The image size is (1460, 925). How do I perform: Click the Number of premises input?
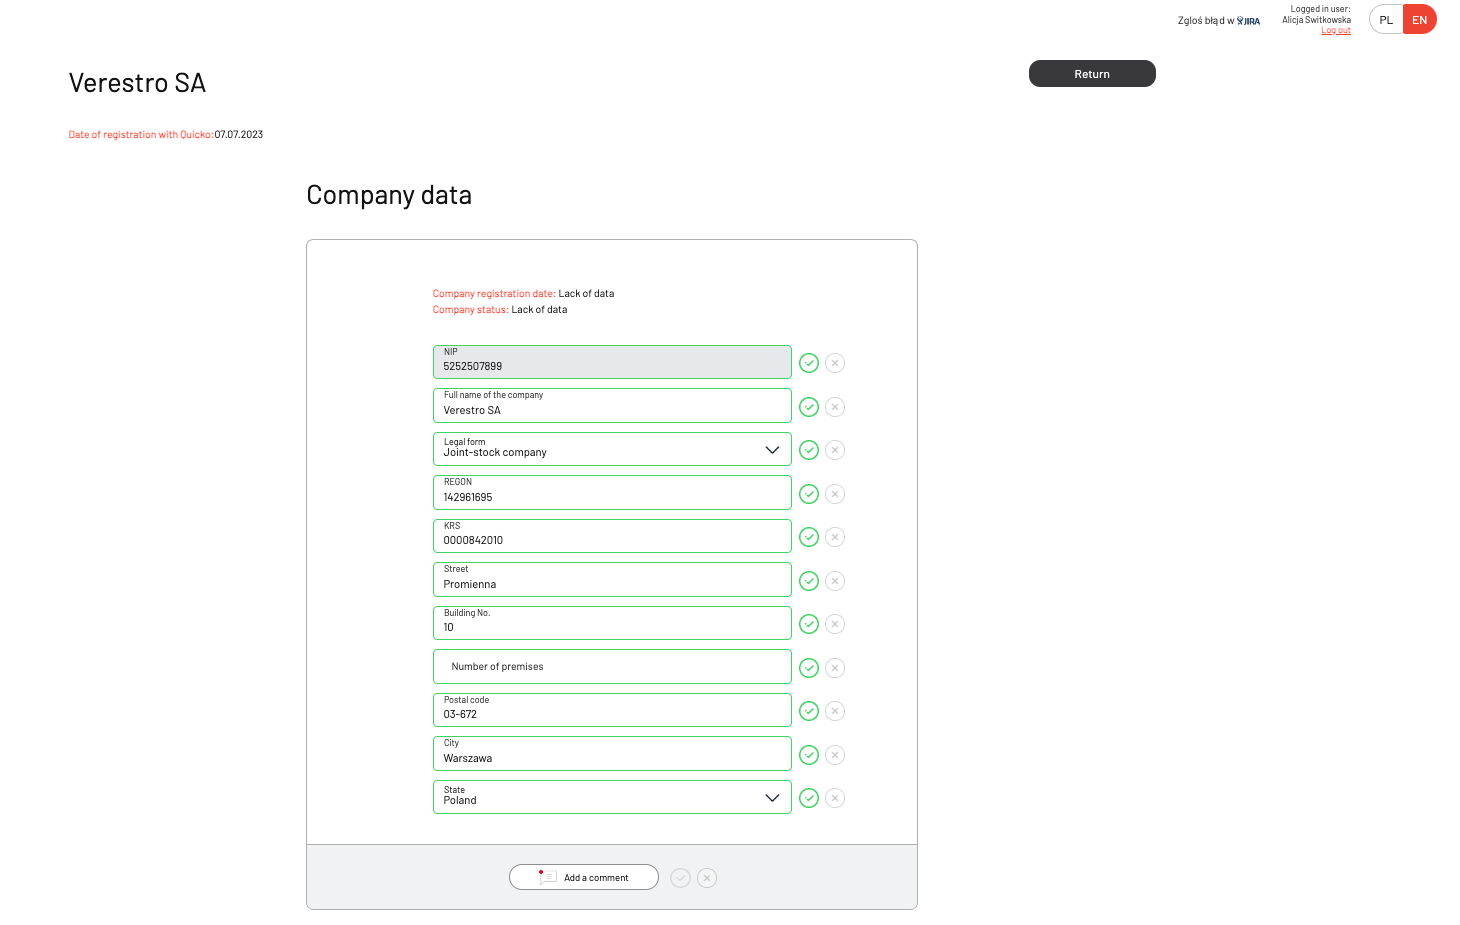coord(612,667)
